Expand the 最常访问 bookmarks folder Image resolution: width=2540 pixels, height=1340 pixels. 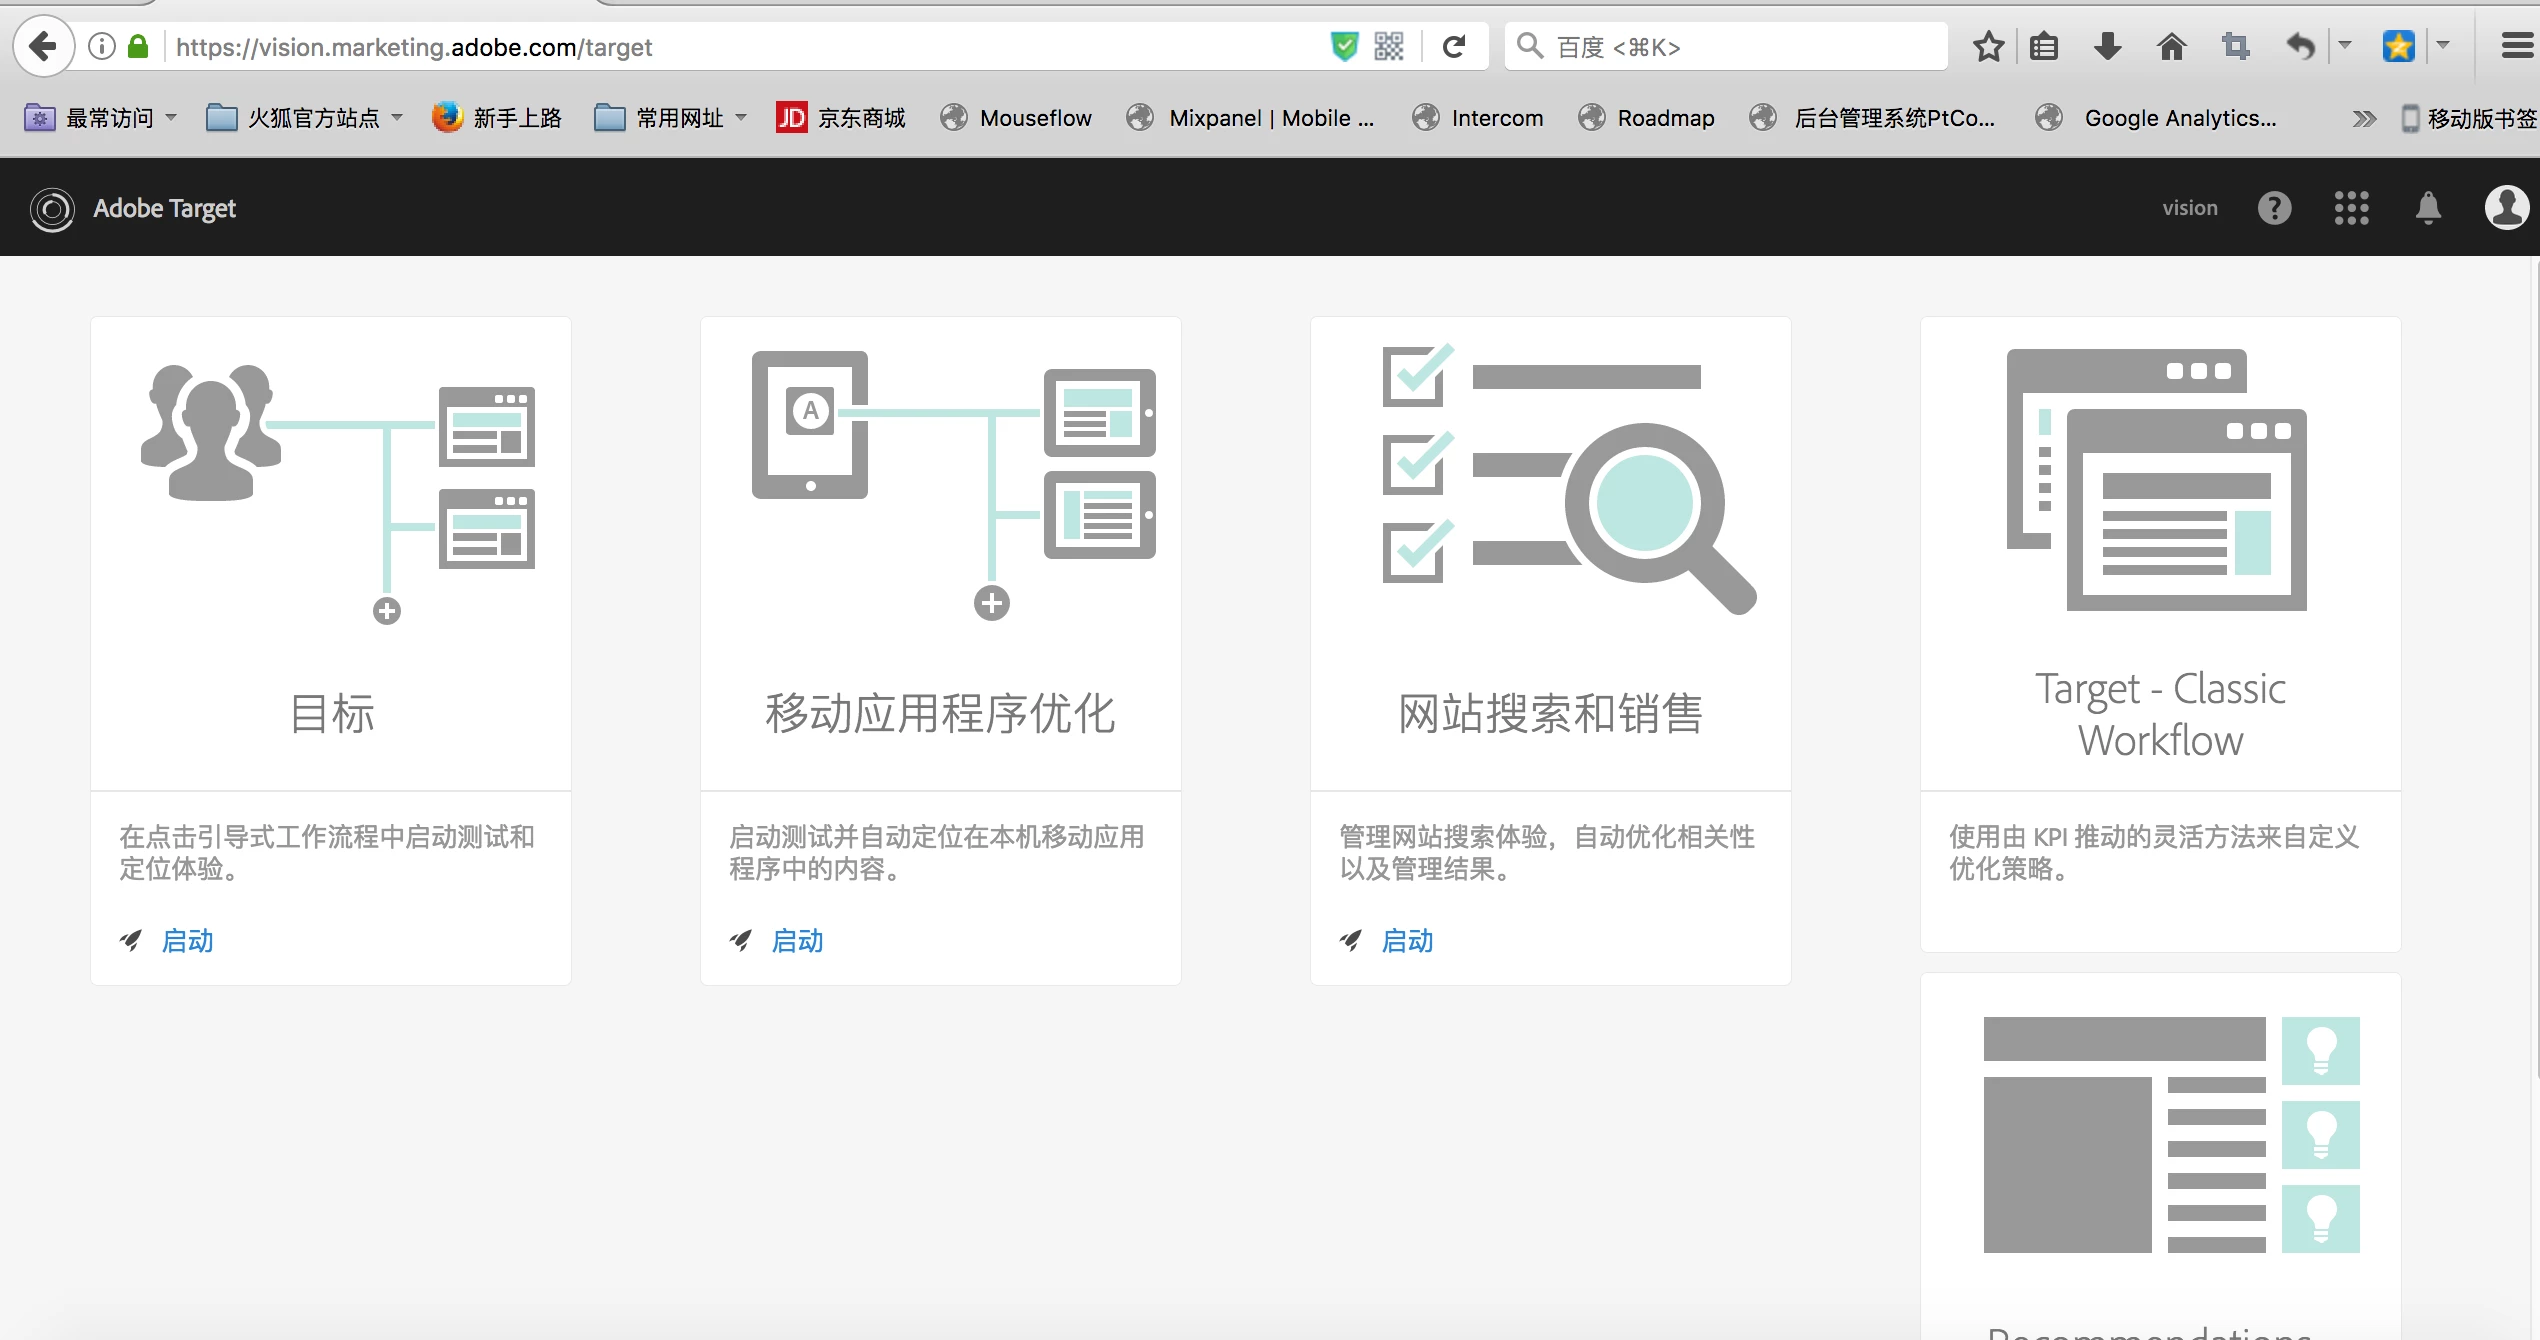coord(100,118)
